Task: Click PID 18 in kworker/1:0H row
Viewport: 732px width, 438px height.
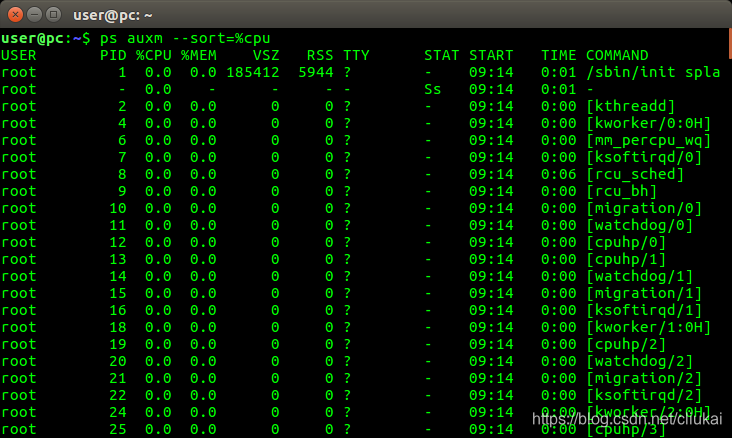Action: pos(118,327)
